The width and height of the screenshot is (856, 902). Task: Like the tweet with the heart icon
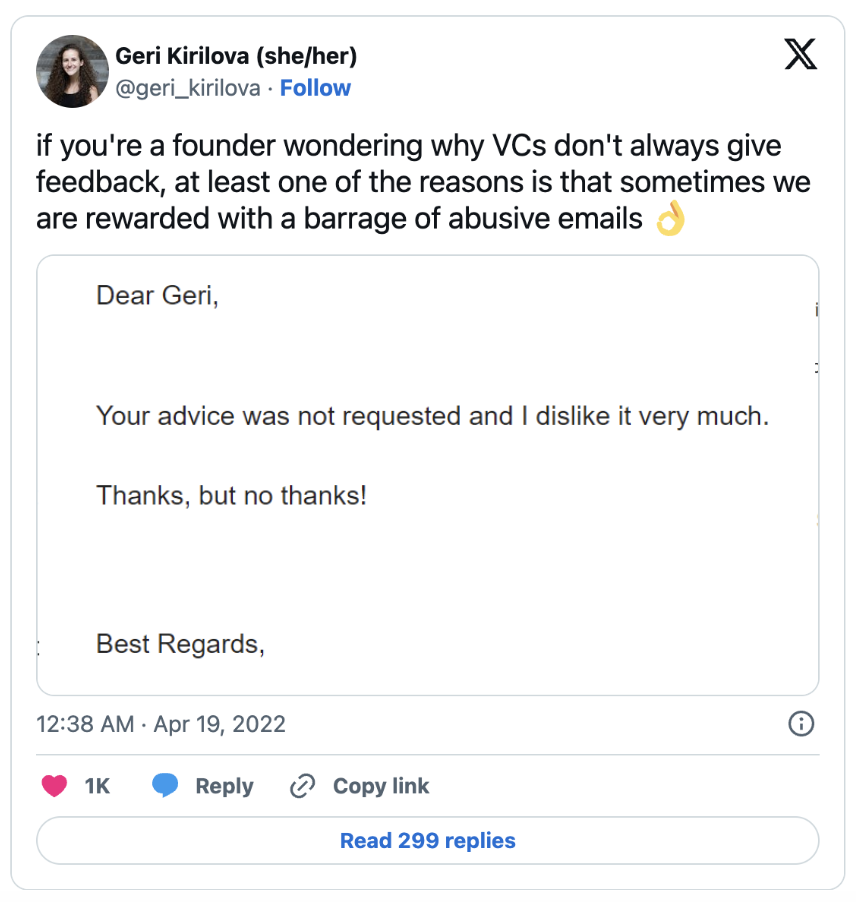pyautogui.click(x=54, y=786)
